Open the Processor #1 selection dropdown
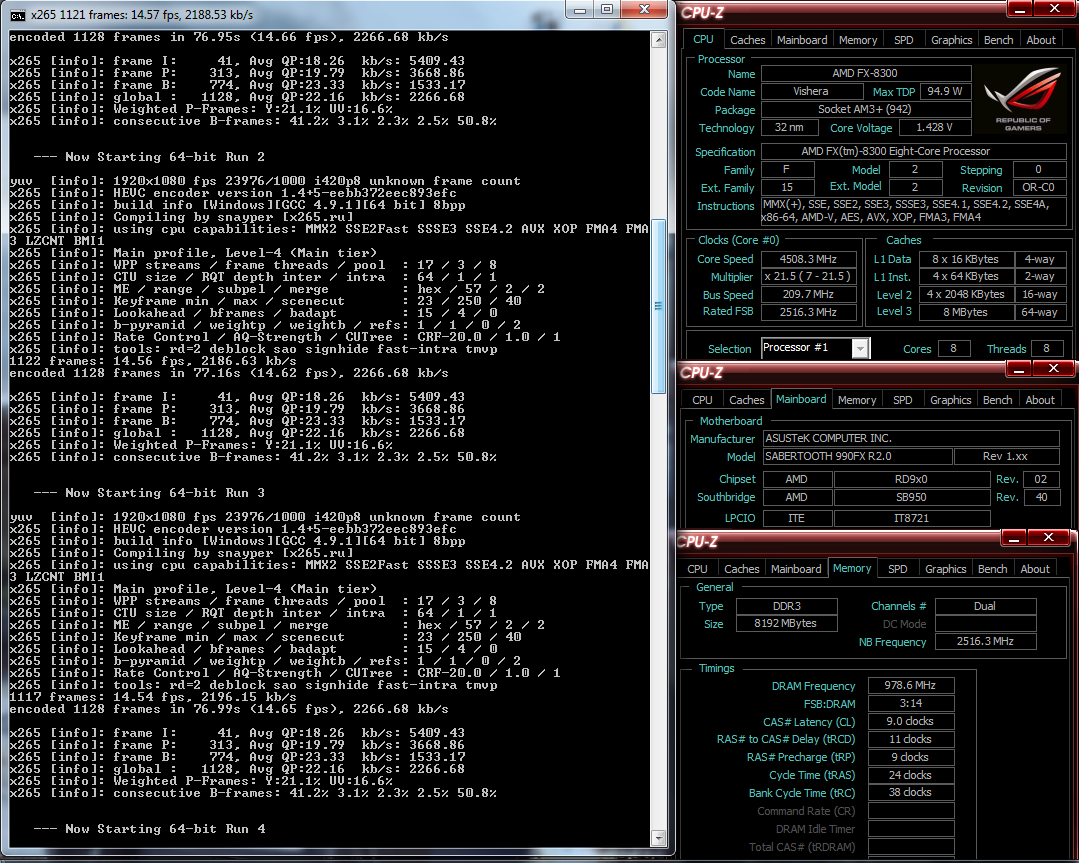This screenshot has height=863, width=1079. tap(860, 348)
